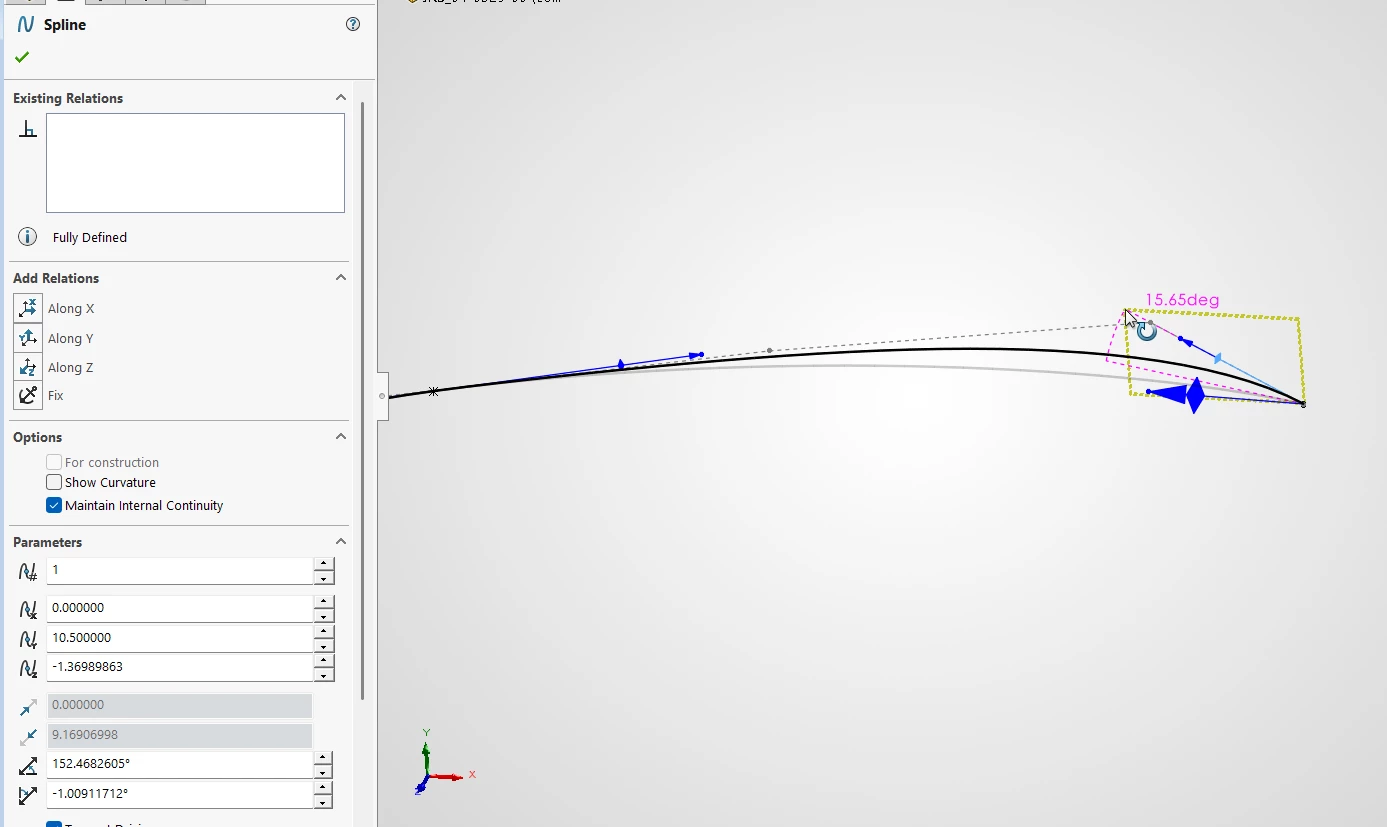Click the tangent weighting 2 icon
The width and height of the screenshot is (1387, 827).
pyautogui.click(x=28, y=737)
